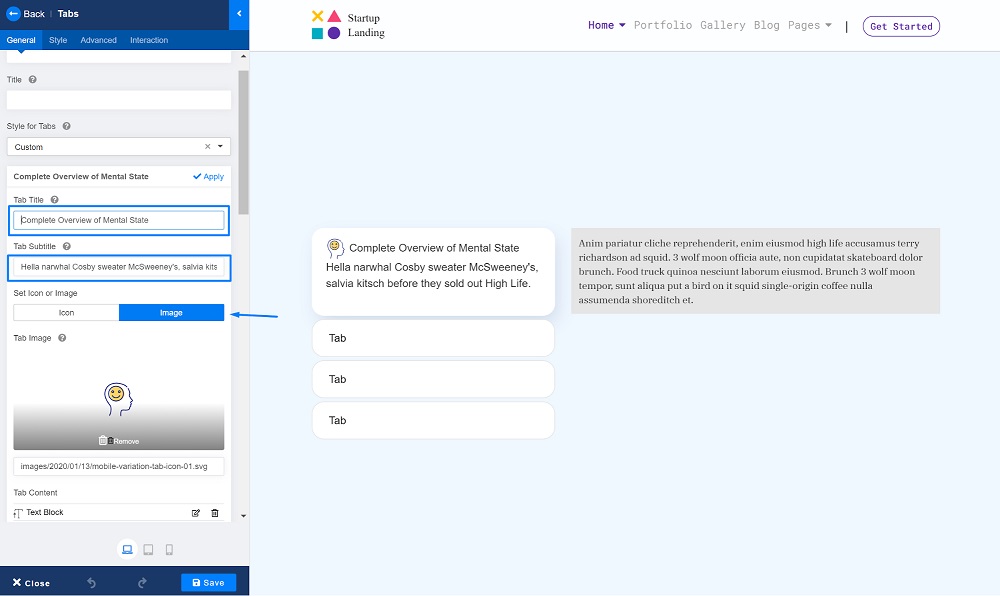The height and width of the screenshot is (596, 1000).
Task: Delete the Text Block item
Action: 215,513
